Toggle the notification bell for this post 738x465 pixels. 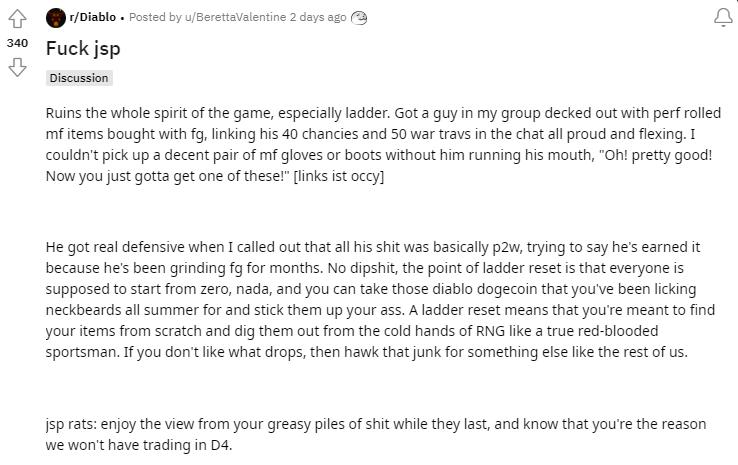tap(722, 17)
